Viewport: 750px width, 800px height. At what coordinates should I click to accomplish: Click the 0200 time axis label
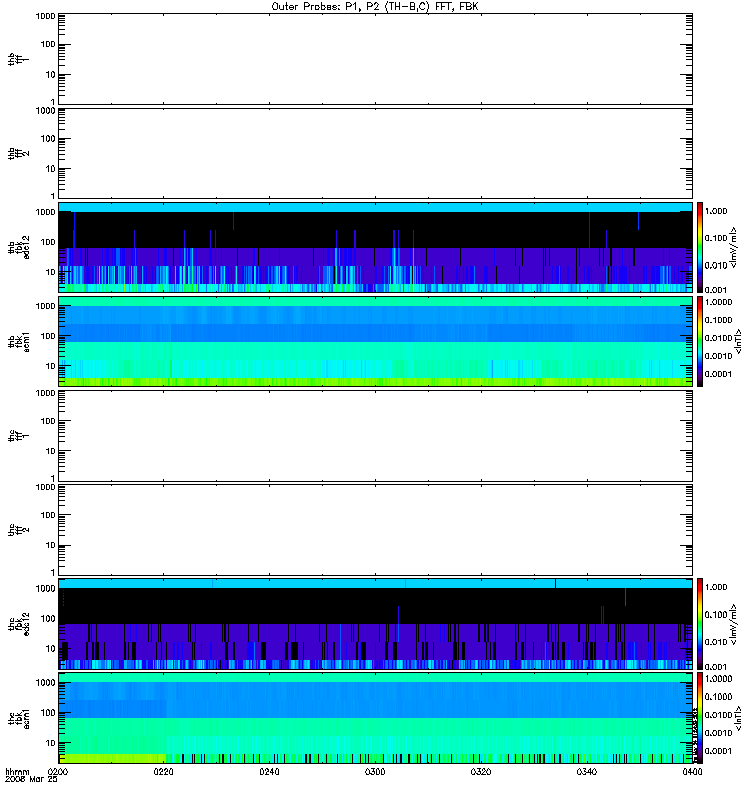58,772
